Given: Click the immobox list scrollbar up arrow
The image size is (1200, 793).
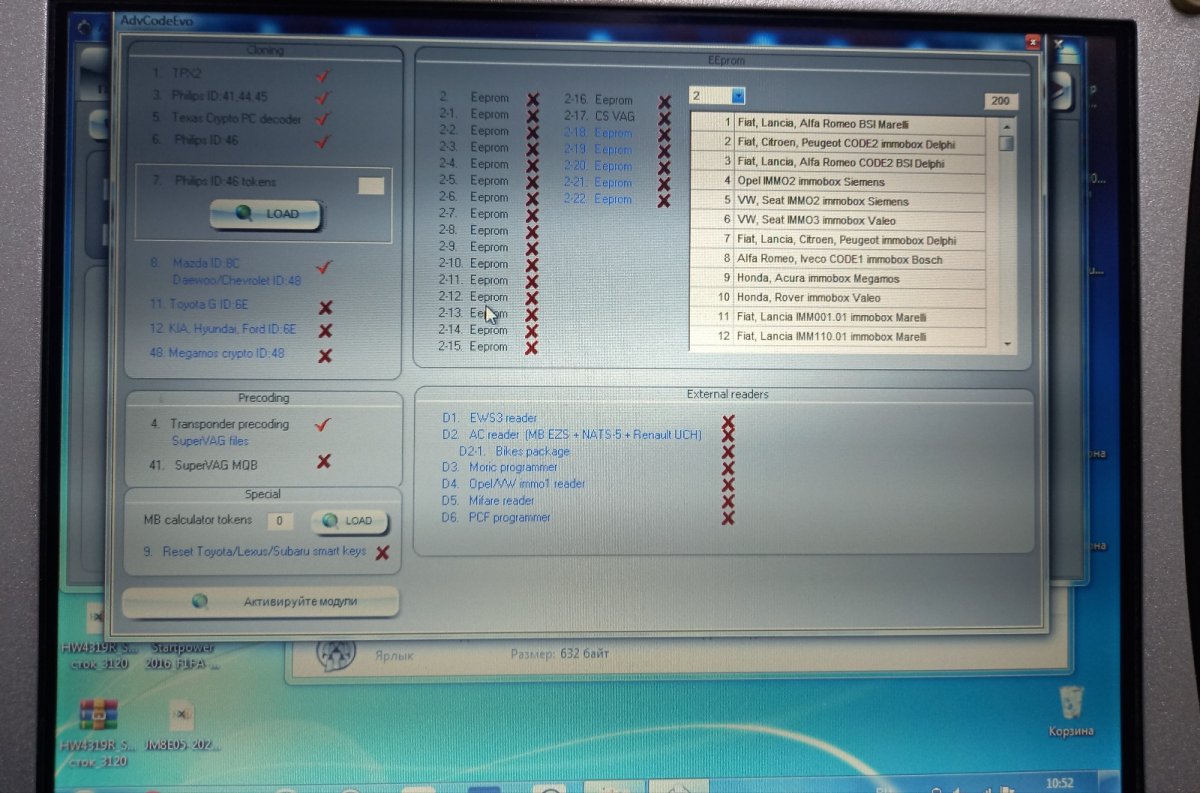Looking at the screenshot, I should [1006, 127].
